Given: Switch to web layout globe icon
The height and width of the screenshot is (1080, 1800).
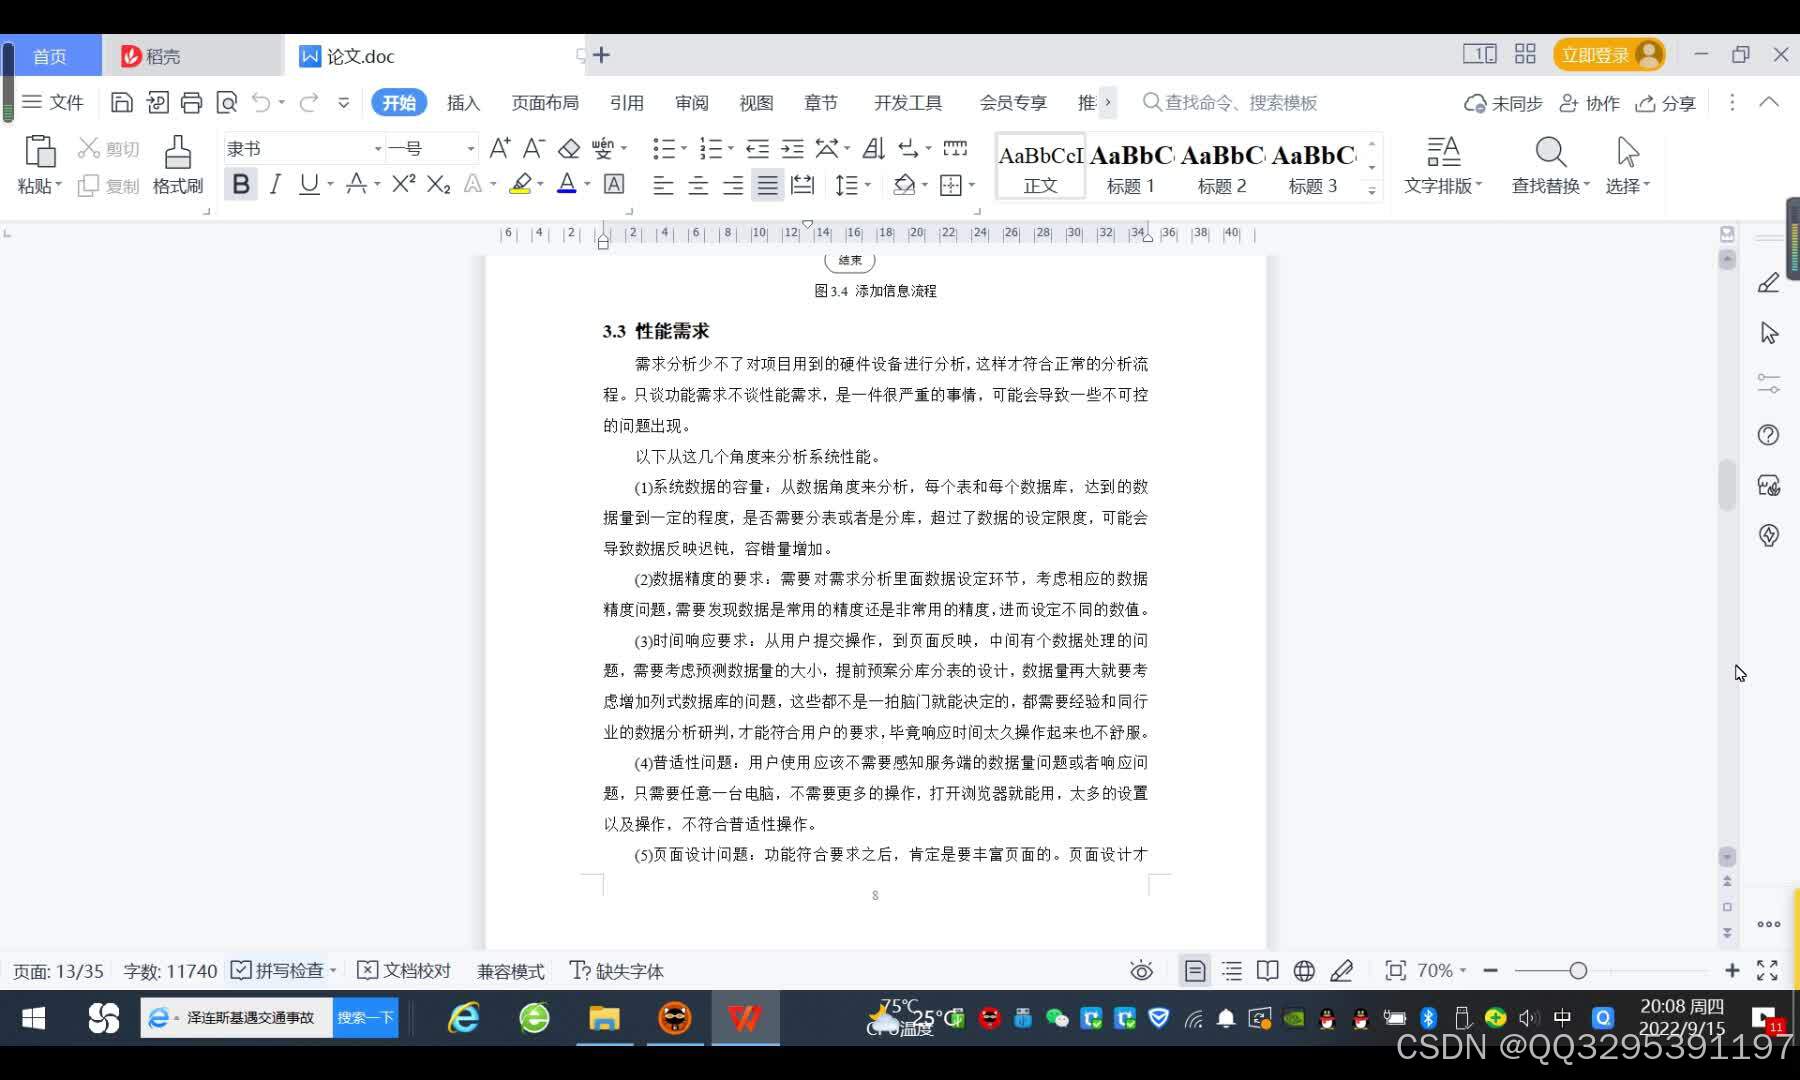Looking at the screenshot, I should (x=1304, y=971).
